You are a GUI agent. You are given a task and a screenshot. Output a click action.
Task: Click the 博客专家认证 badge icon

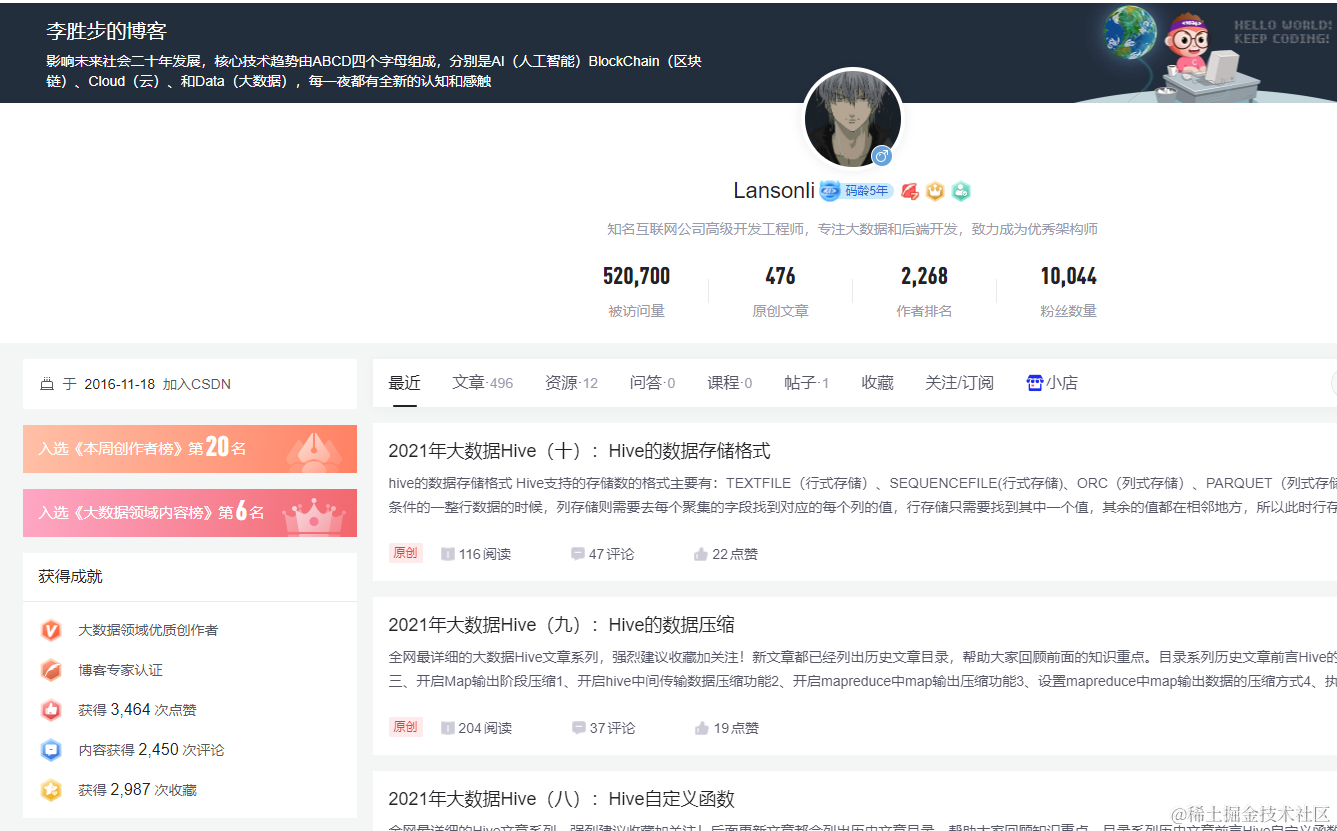click(x=50, y=670)
